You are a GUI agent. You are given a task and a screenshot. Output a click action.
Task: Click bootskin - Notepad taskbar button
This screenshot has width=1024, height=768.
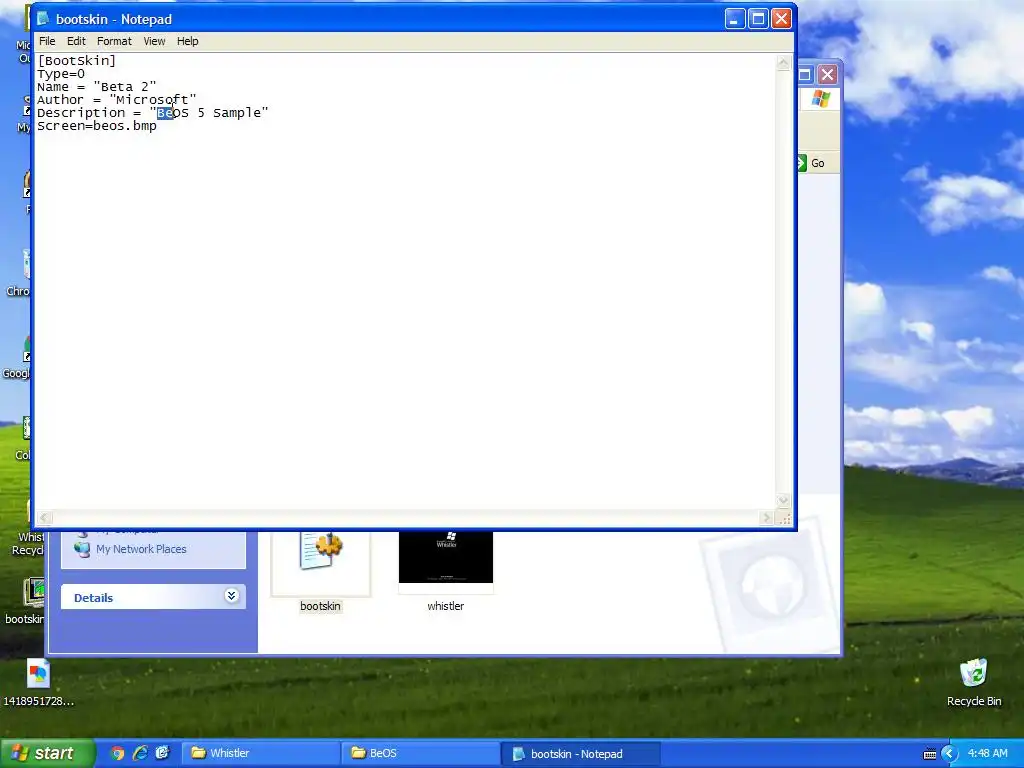(581, 754)
